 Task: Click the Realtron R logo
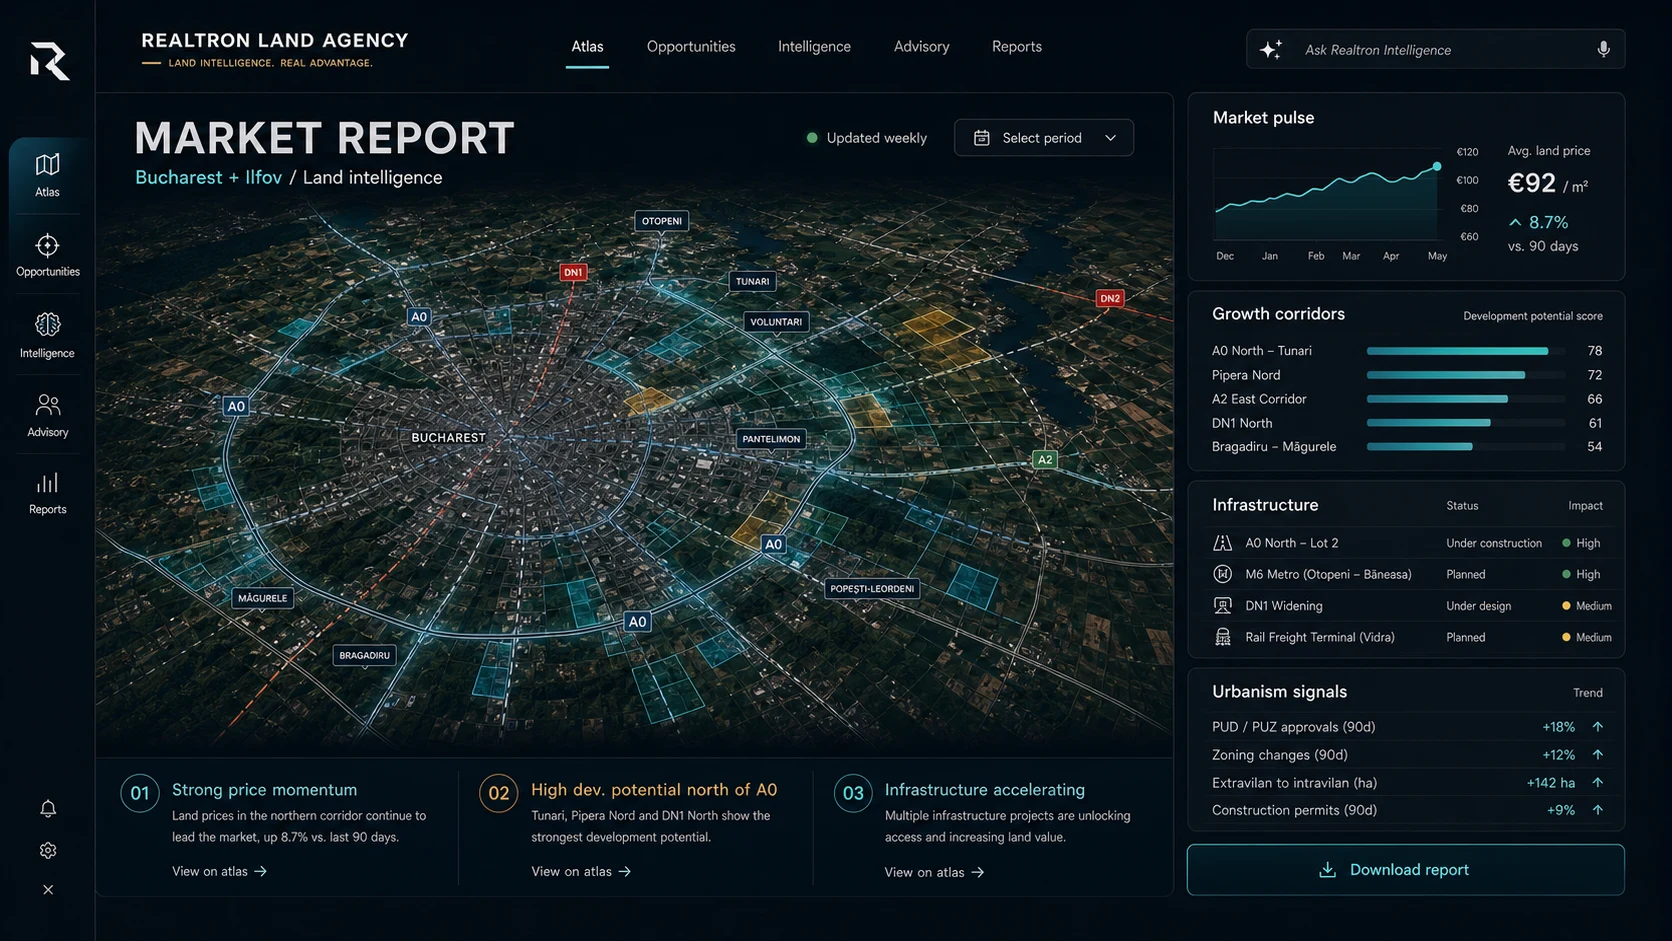(x=49, y=61)
